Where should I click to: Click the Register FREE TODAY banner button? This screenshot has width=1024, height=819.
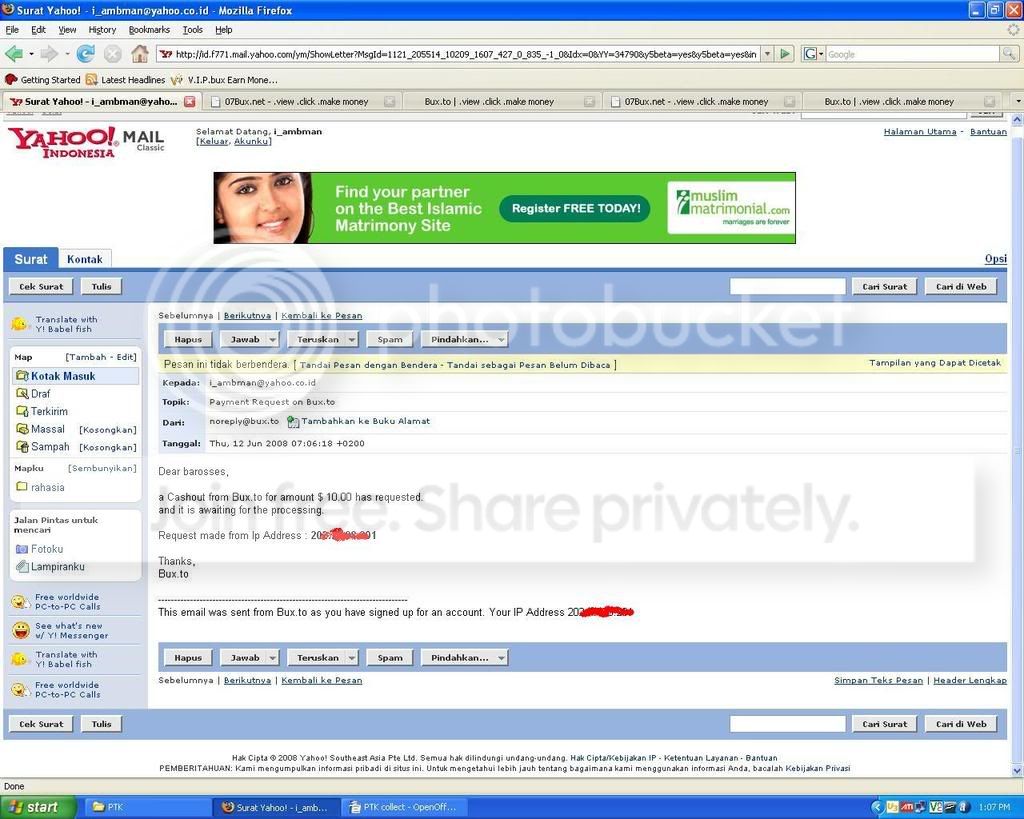(x=575, y=208)
